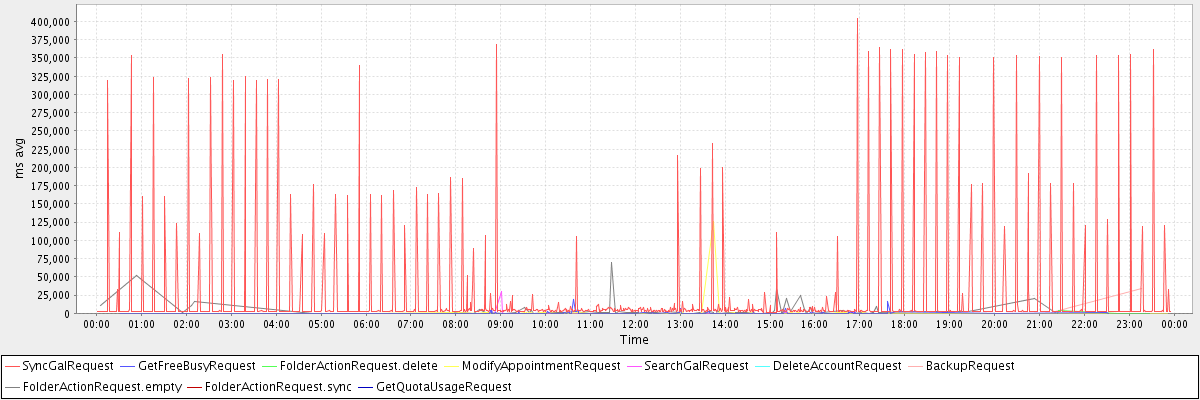
Task: Click the "Time" x-axis title
Action: coord(634,340)
